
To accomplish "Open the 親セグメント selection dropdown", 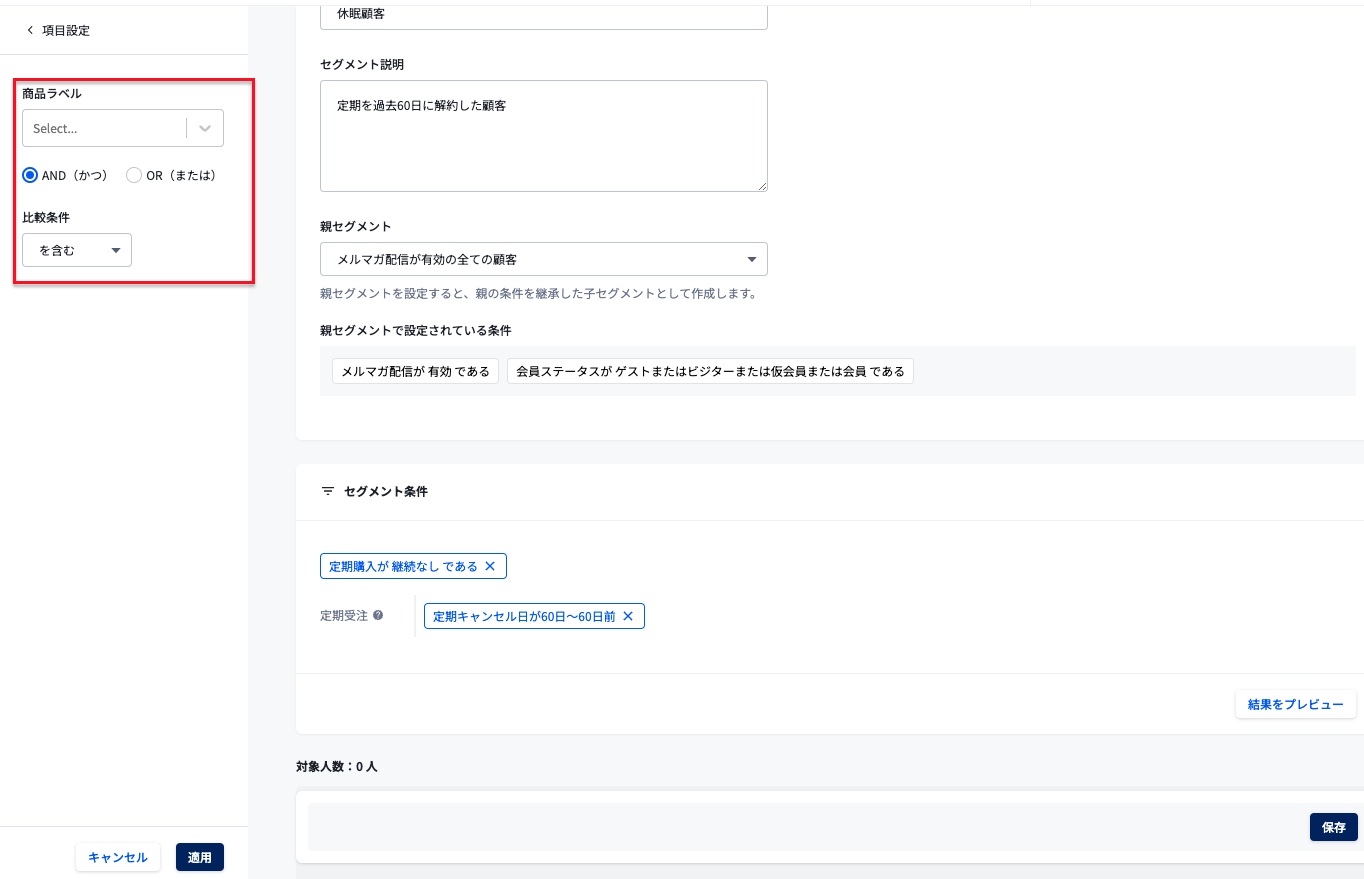I will click(544, 259).
